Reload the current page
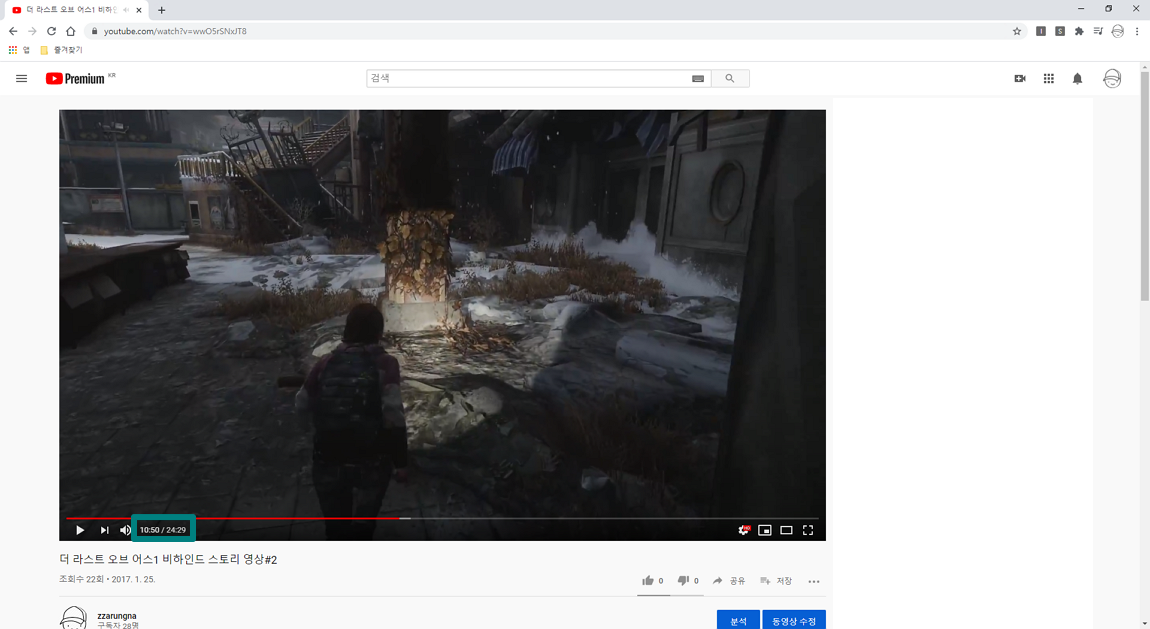Screen dimensions: 1150x629 (51, 31)
